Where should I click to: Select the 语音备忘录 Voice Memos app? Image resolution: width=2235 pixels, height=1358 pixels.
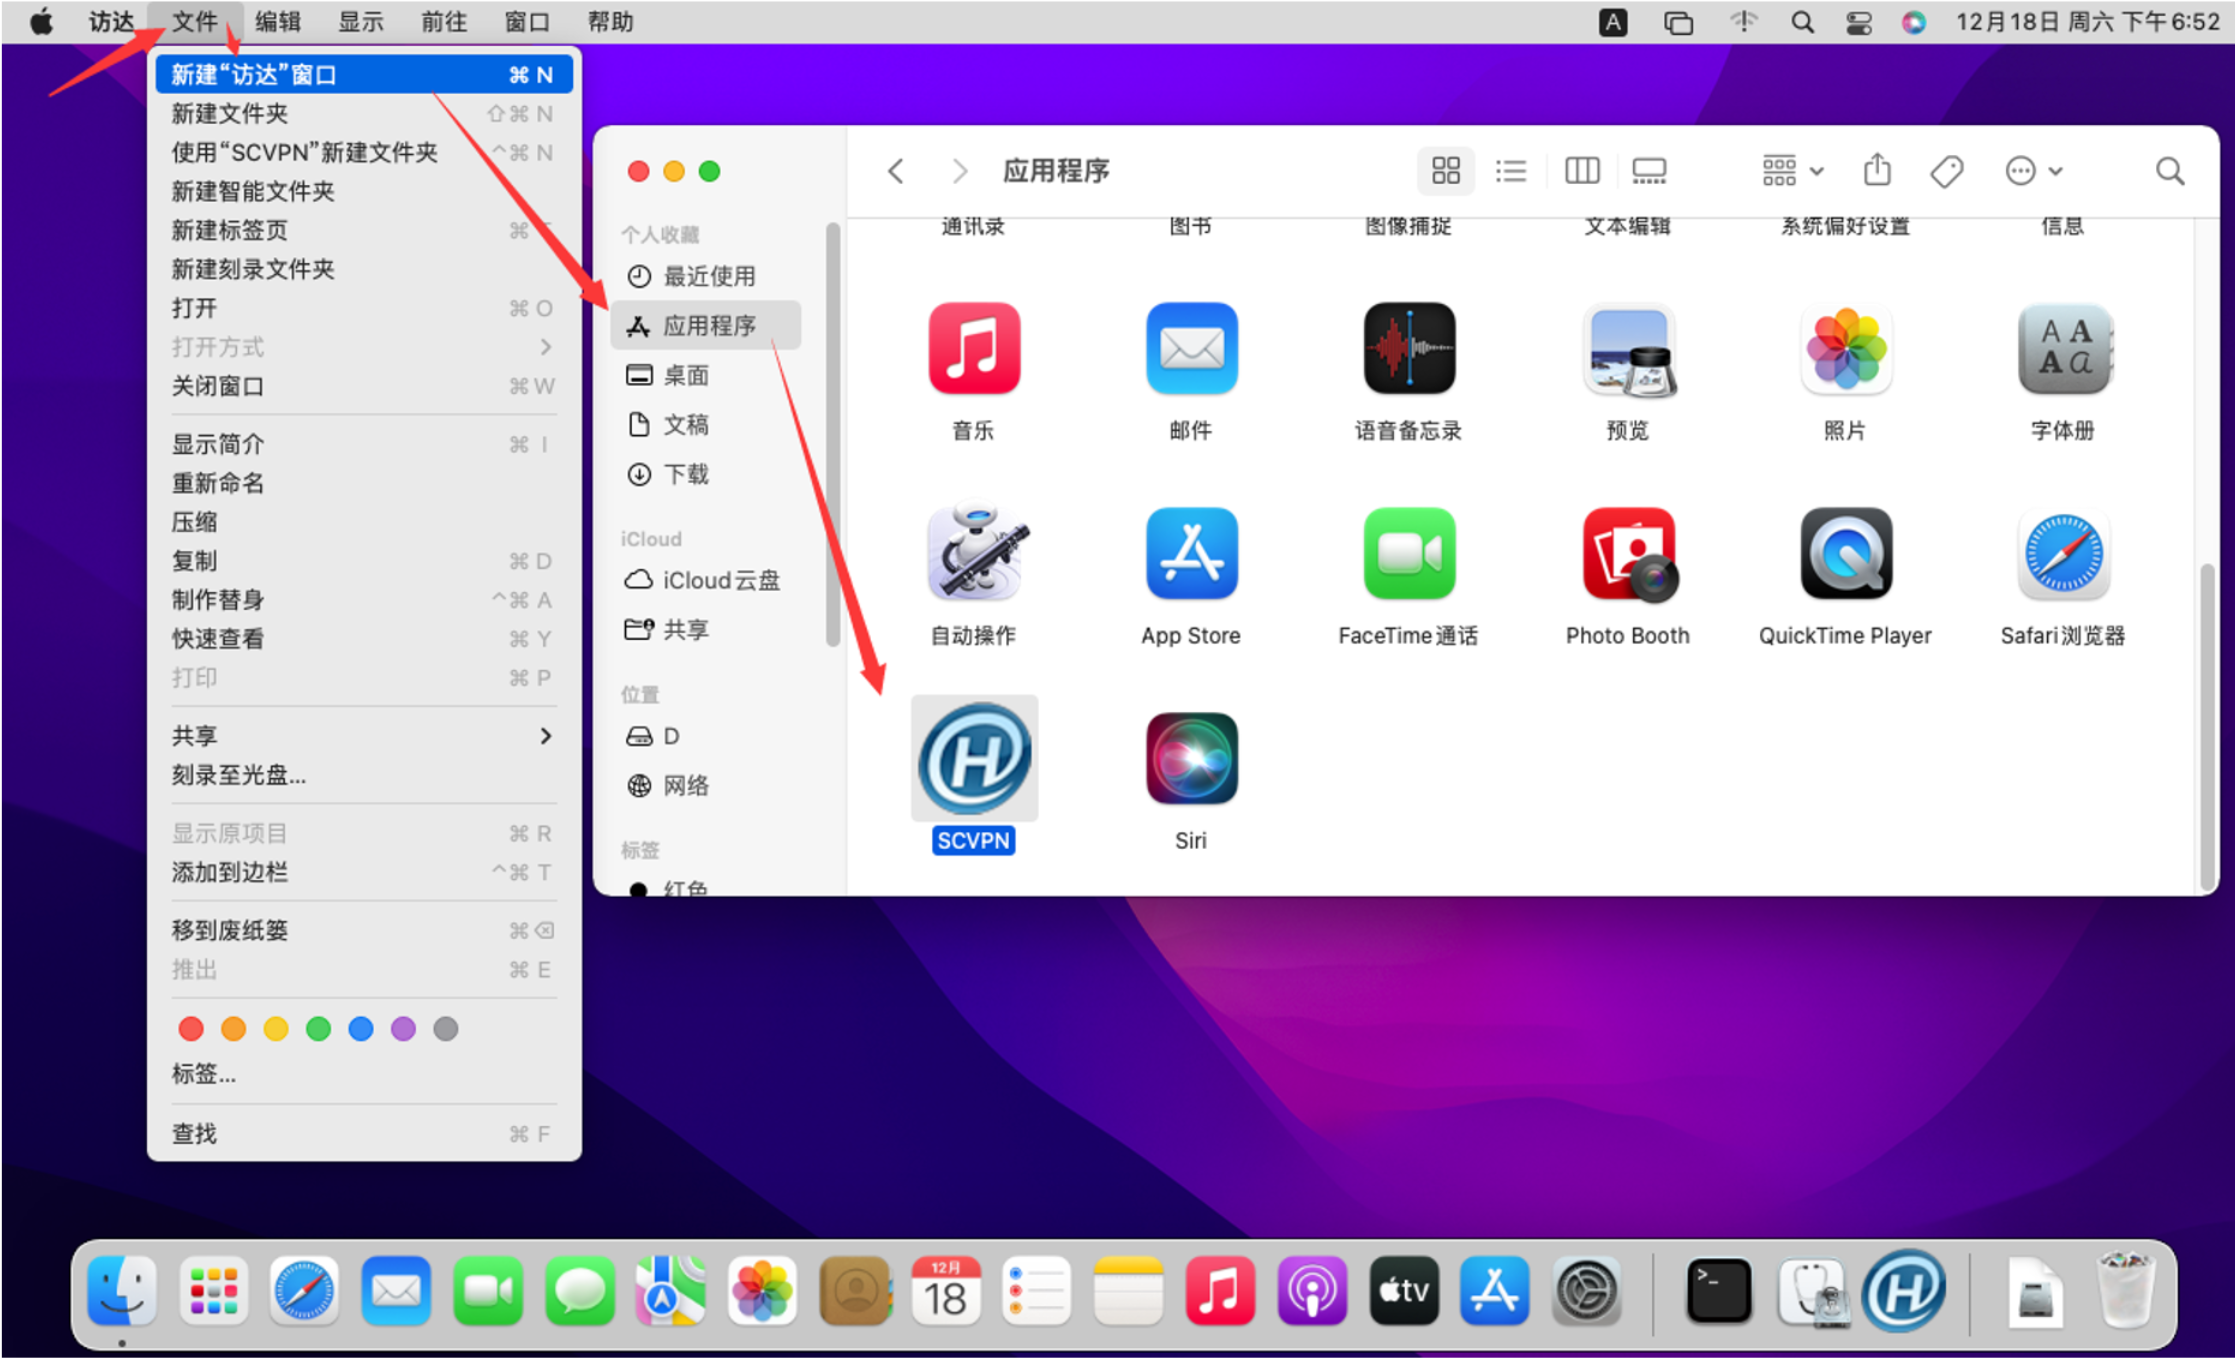coord(1409,349)
